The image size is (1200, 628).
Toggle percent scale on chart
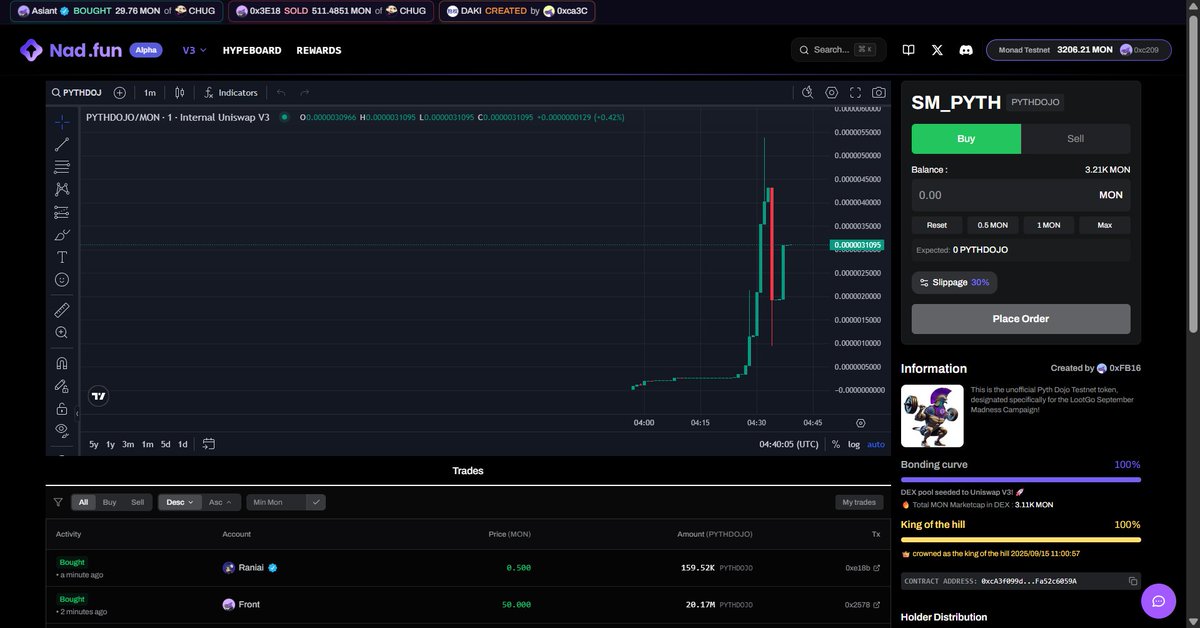point(835,444)
